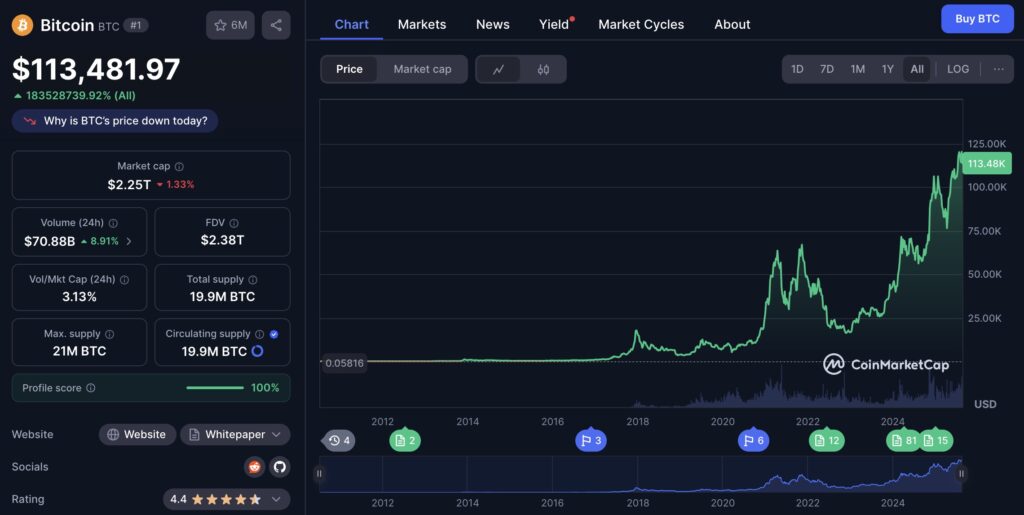The height and width of the screenshot is (515, 1024).
Task: Click the 113.48K current price label
Action: click(987, 163)
